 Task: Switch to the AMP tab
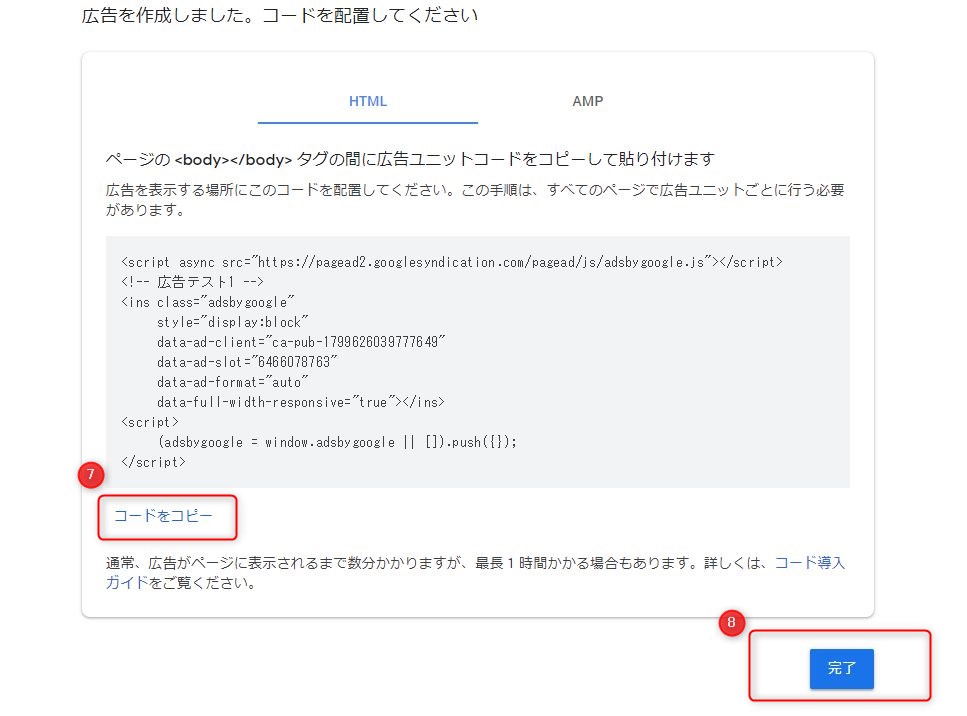(x=587, y=101)
